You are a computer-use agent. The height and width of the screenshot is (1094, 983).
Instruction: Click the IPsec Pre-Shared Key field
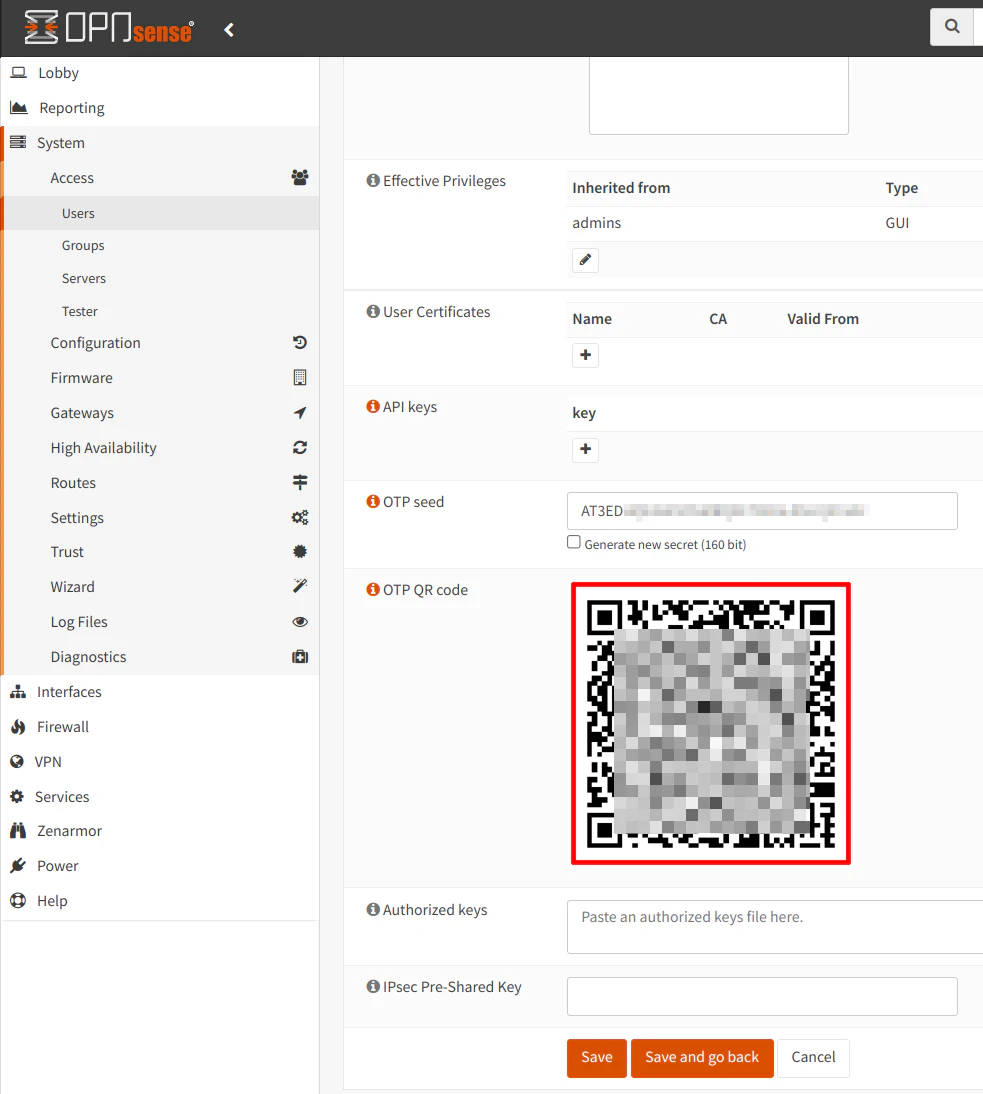click(x=762, y=996)
